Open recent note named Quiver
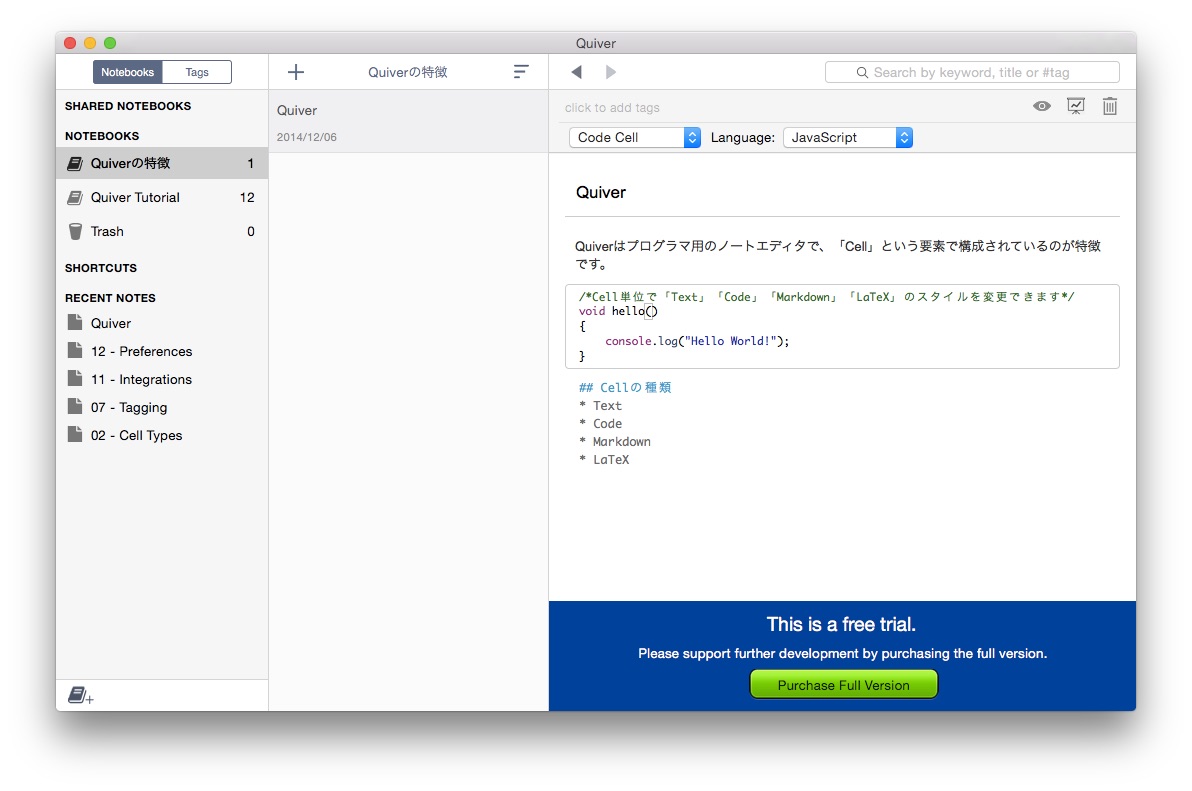The width and height of the screenshot is (1192, 791). click(111, 323)
